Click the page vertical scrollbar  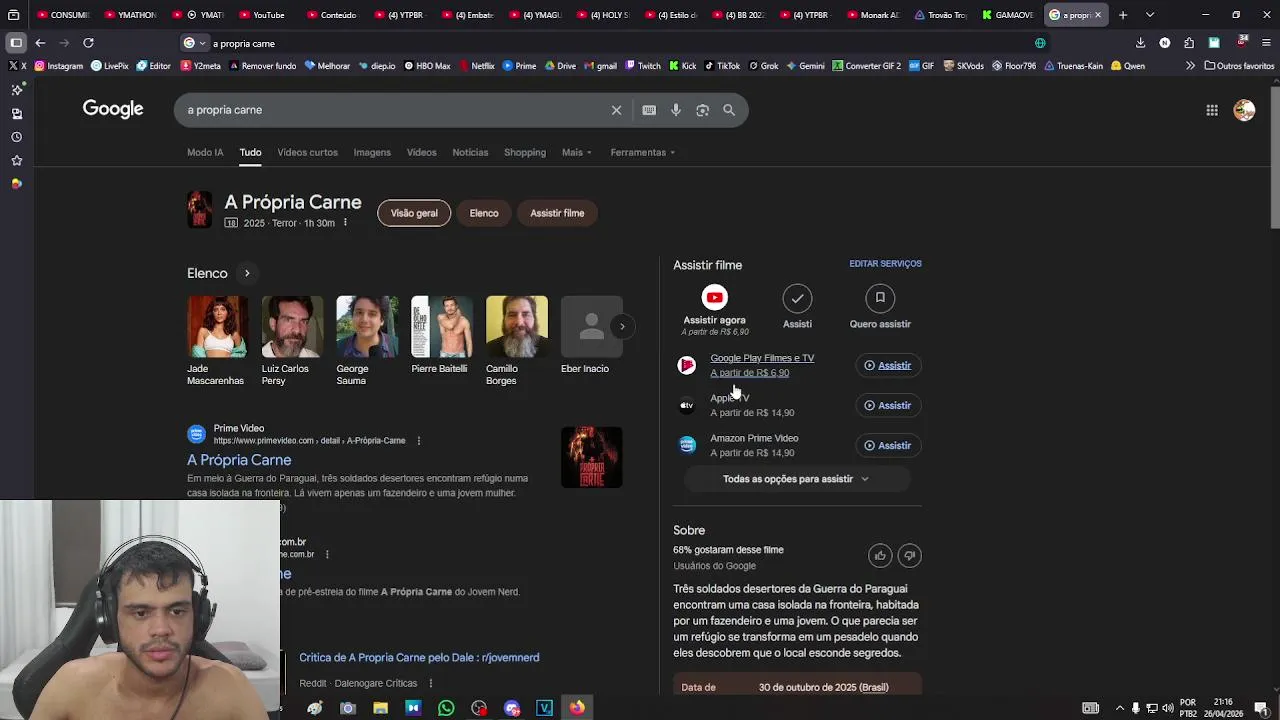(1274, 160)
